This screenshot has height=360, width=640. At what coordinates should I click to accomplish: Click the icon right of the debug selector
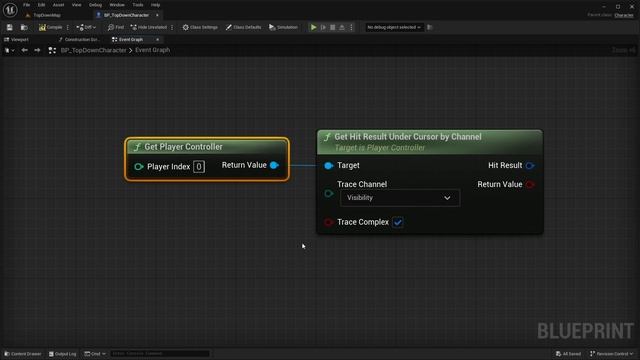coord(429,27)
